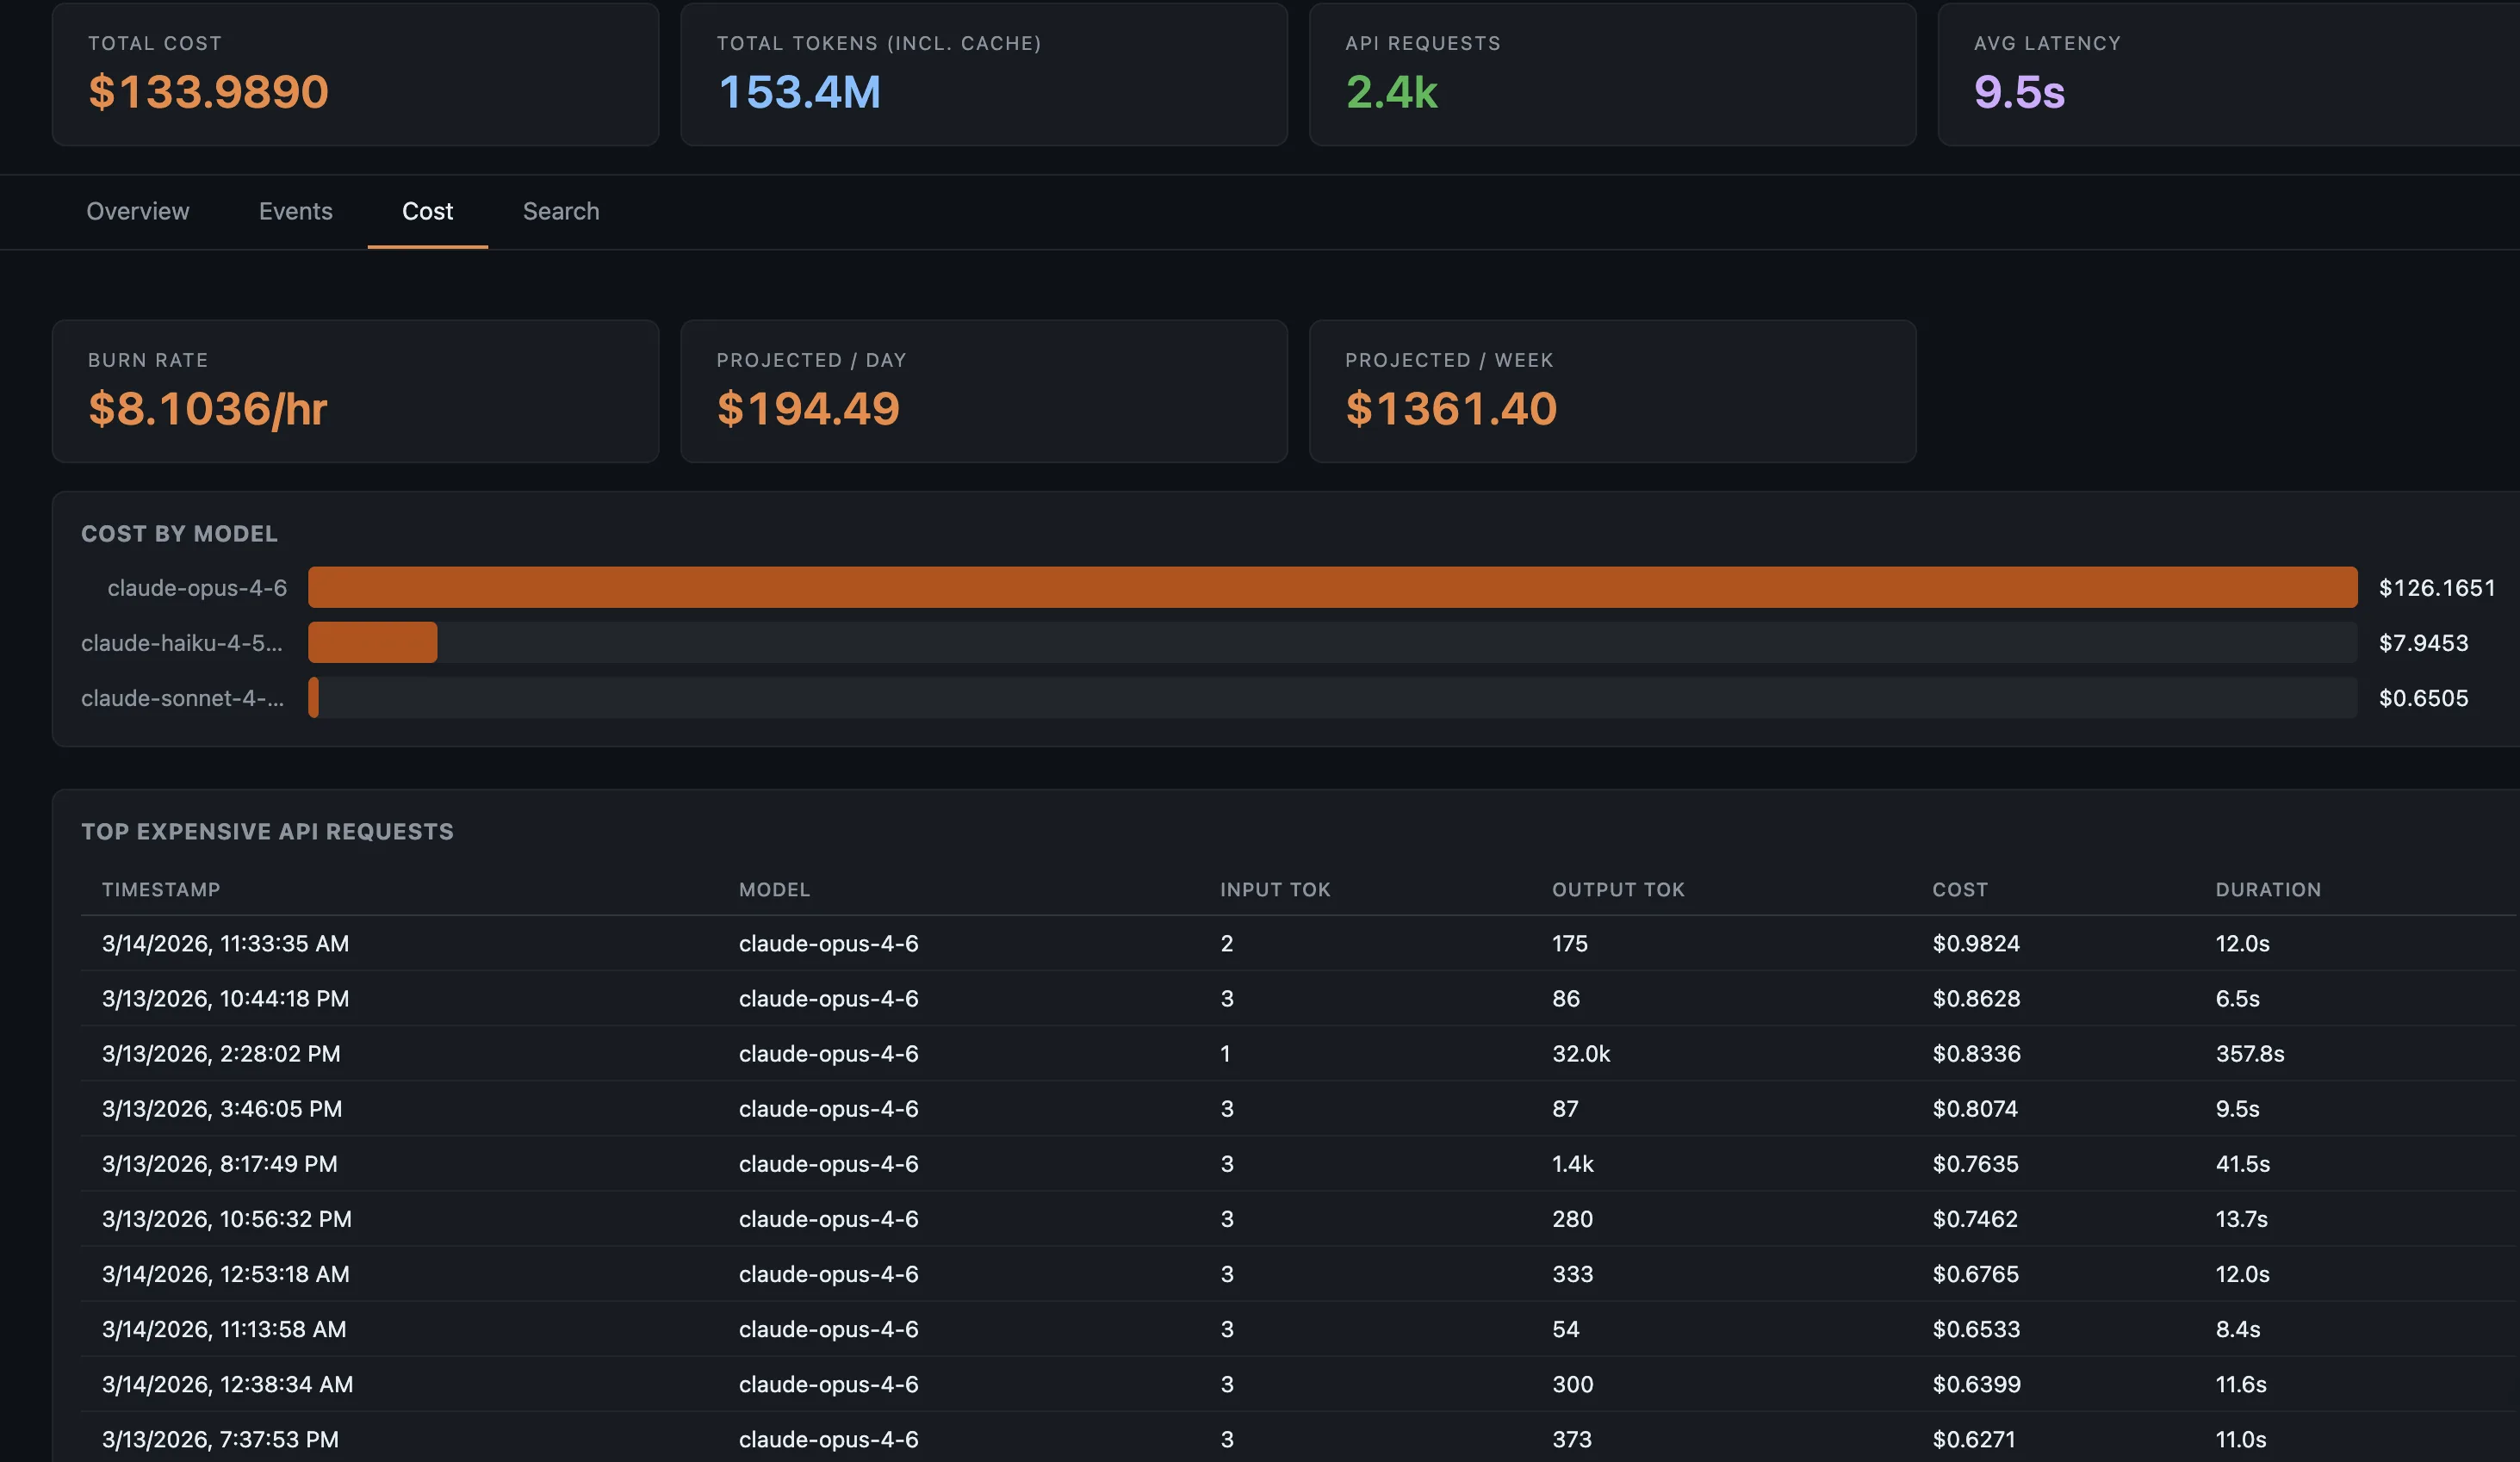The width and height of the screenshot is (2520, 1462).
Task: Sort table by the Cost column
Action: click(x=1960, y=889)
